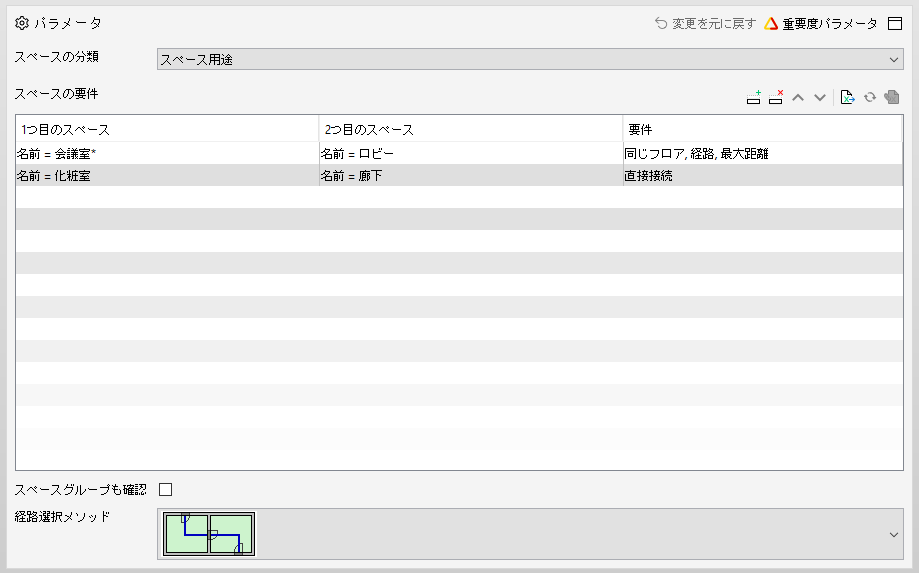Select the 名前 = 廊下 cell
The image size is (919, 573).
click(471, 176)
